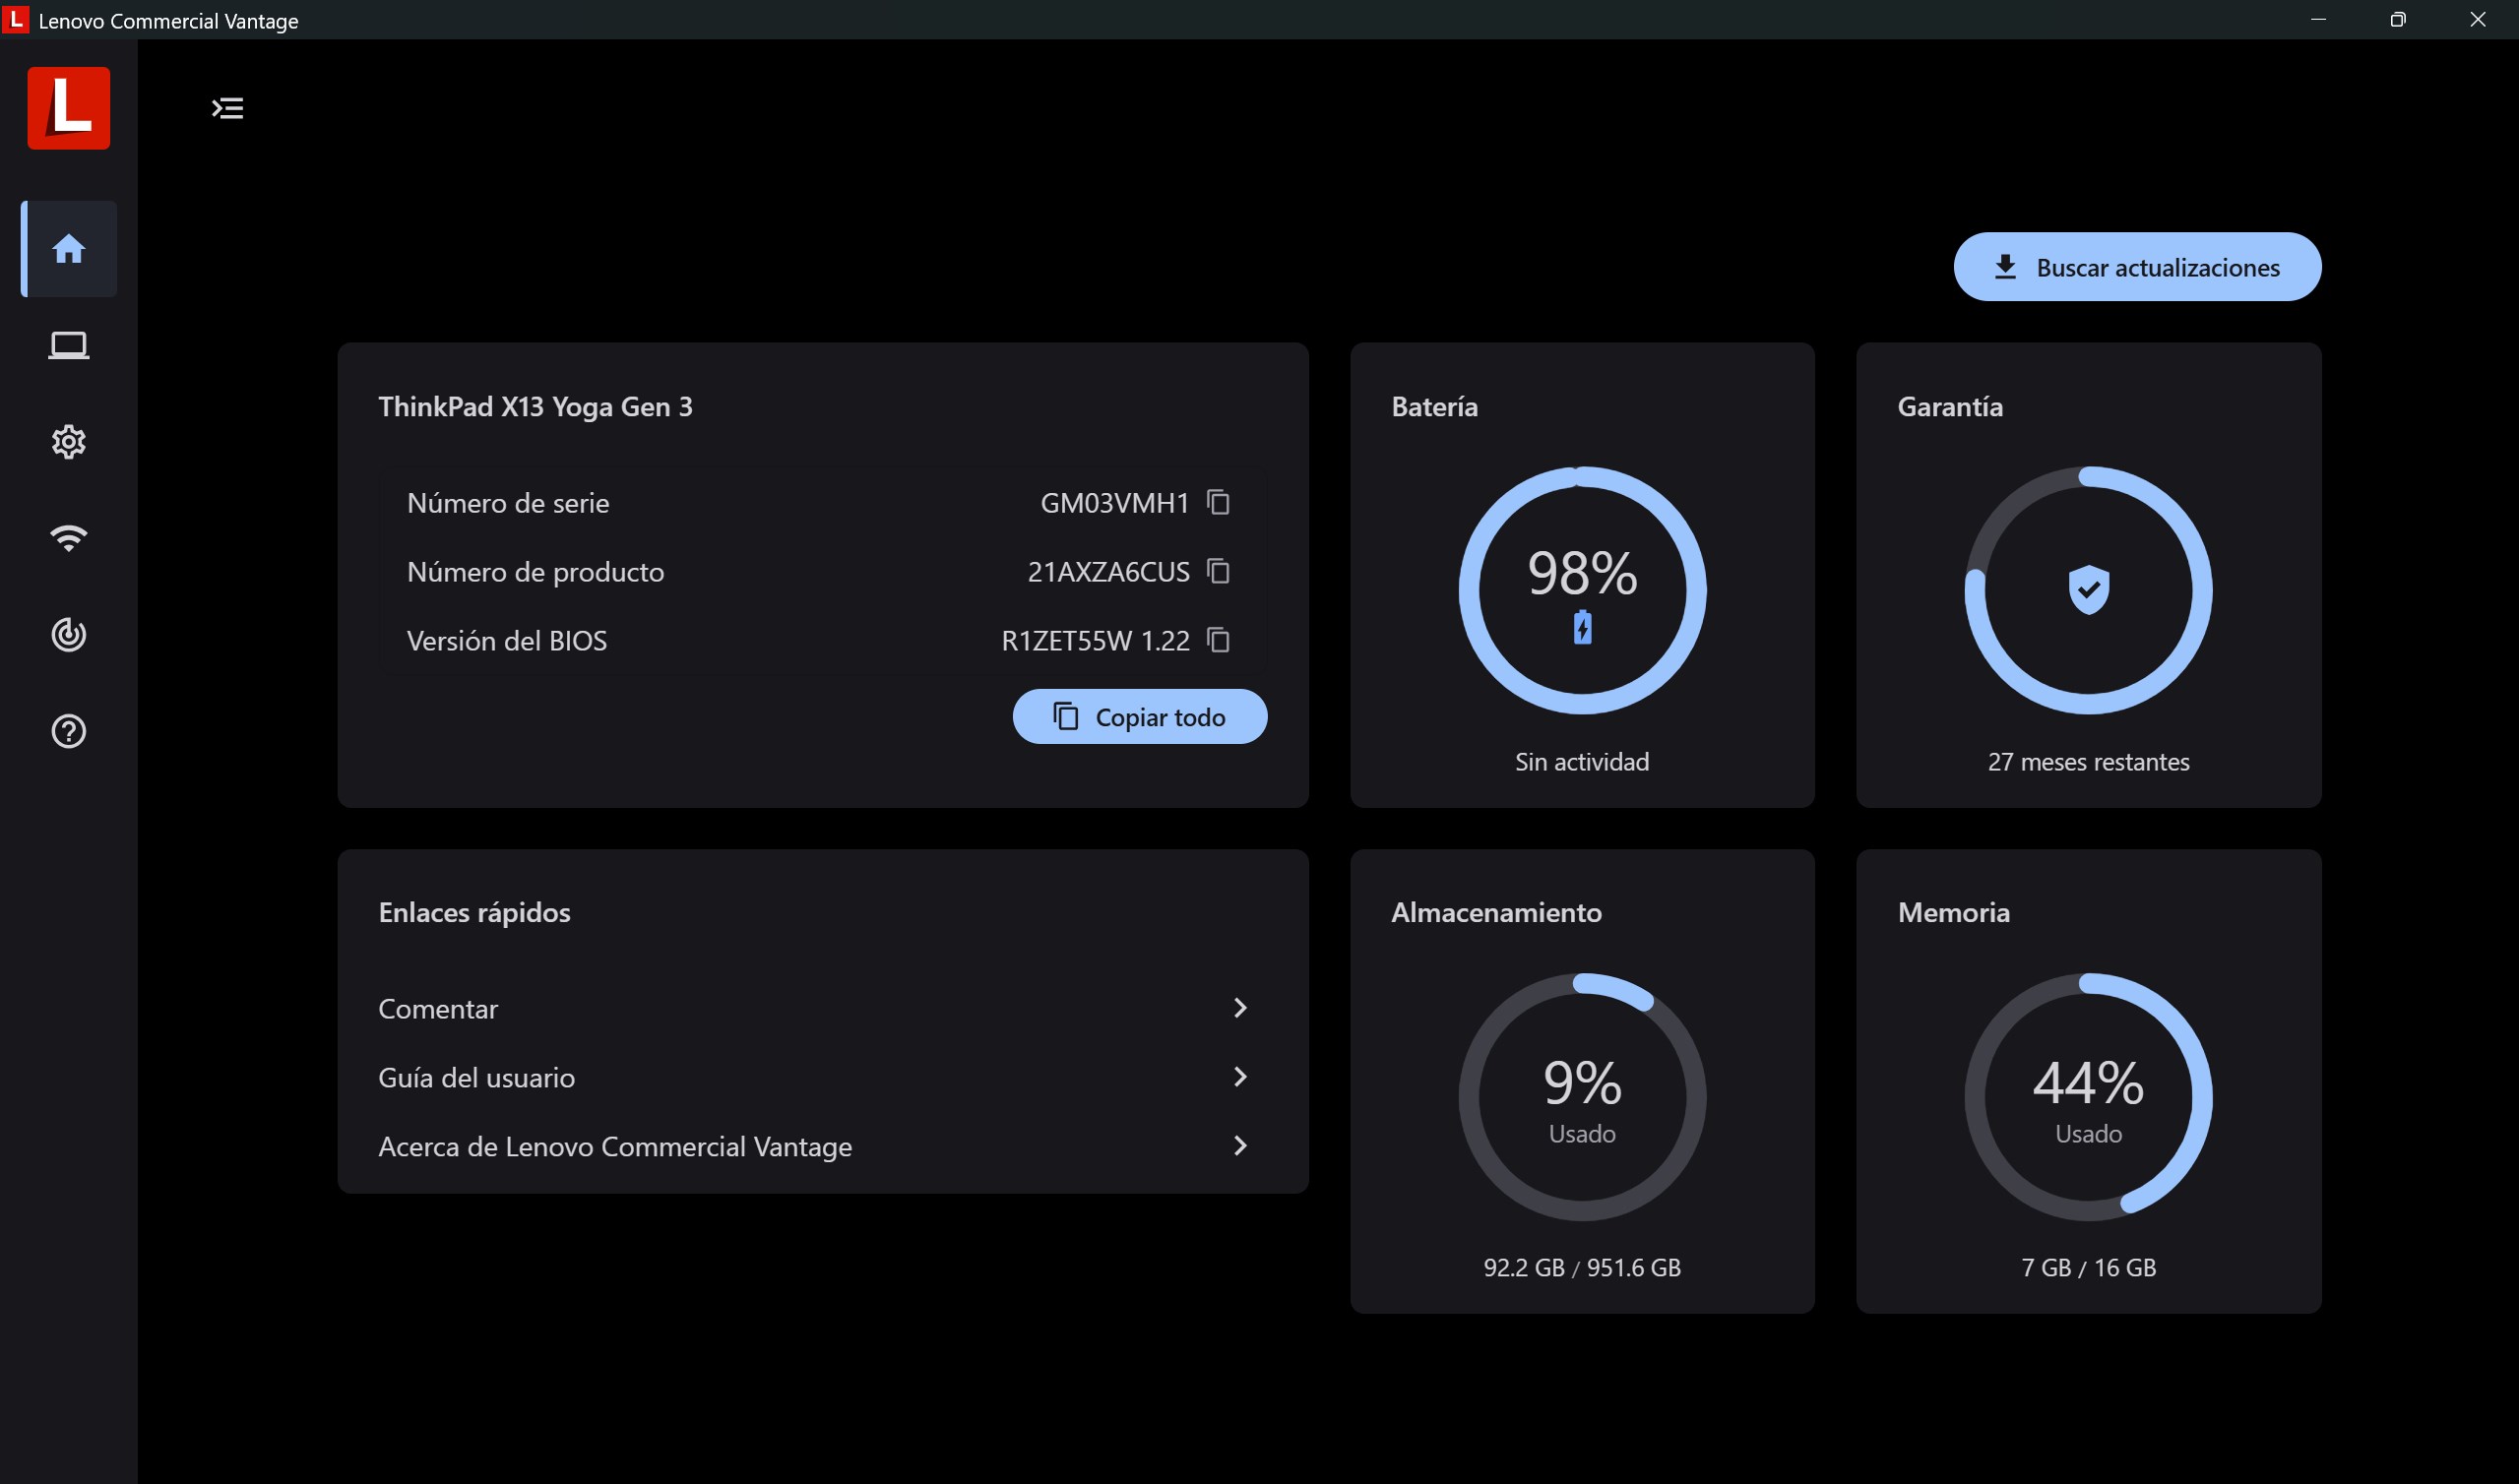Screen dimensions: 2519x1484
Task: Open the Comentar quick link
Action: [822, 1008]
